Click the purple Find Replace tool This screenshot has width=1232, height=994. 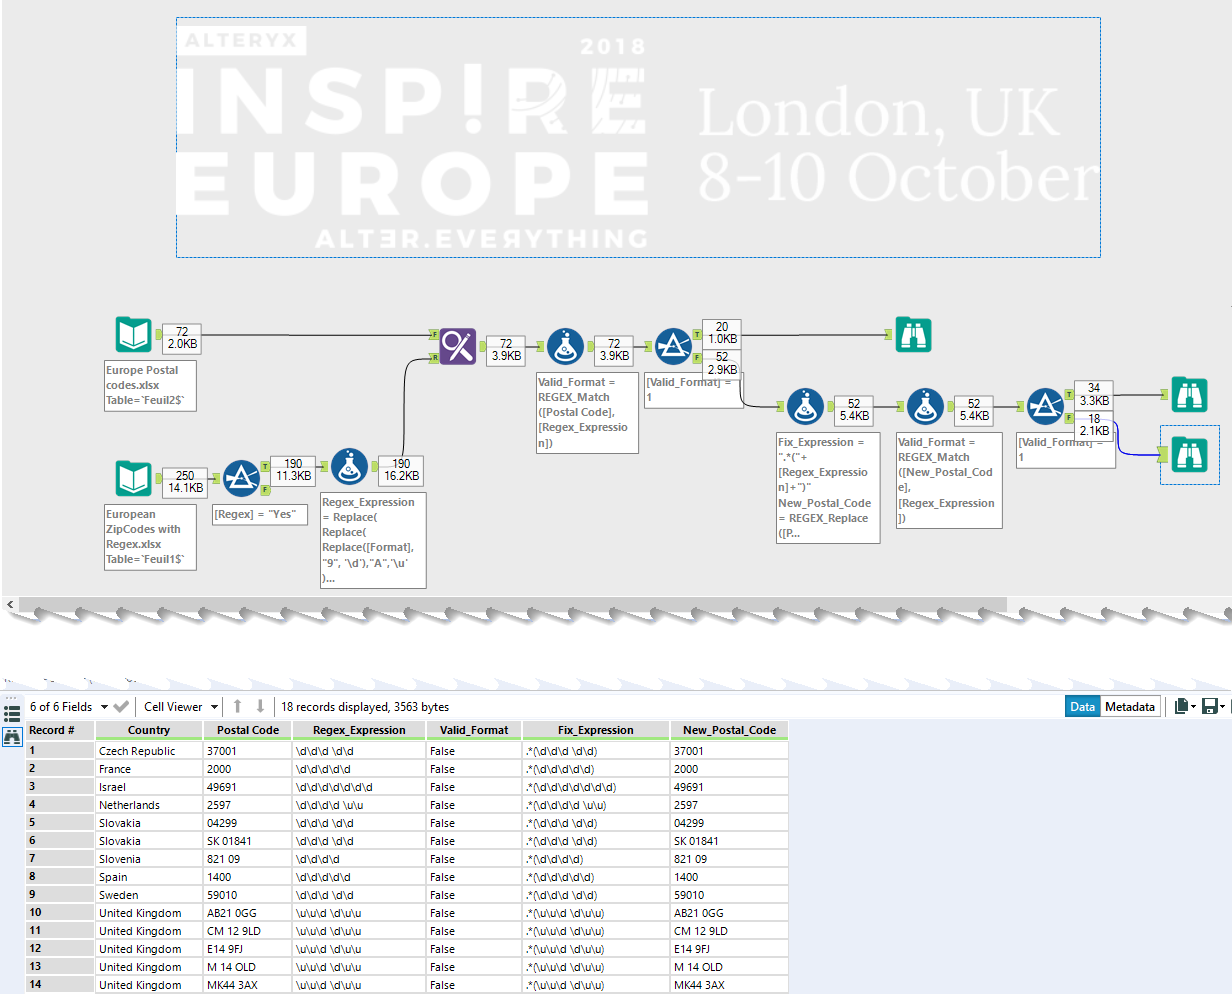(x=457, y=347)
